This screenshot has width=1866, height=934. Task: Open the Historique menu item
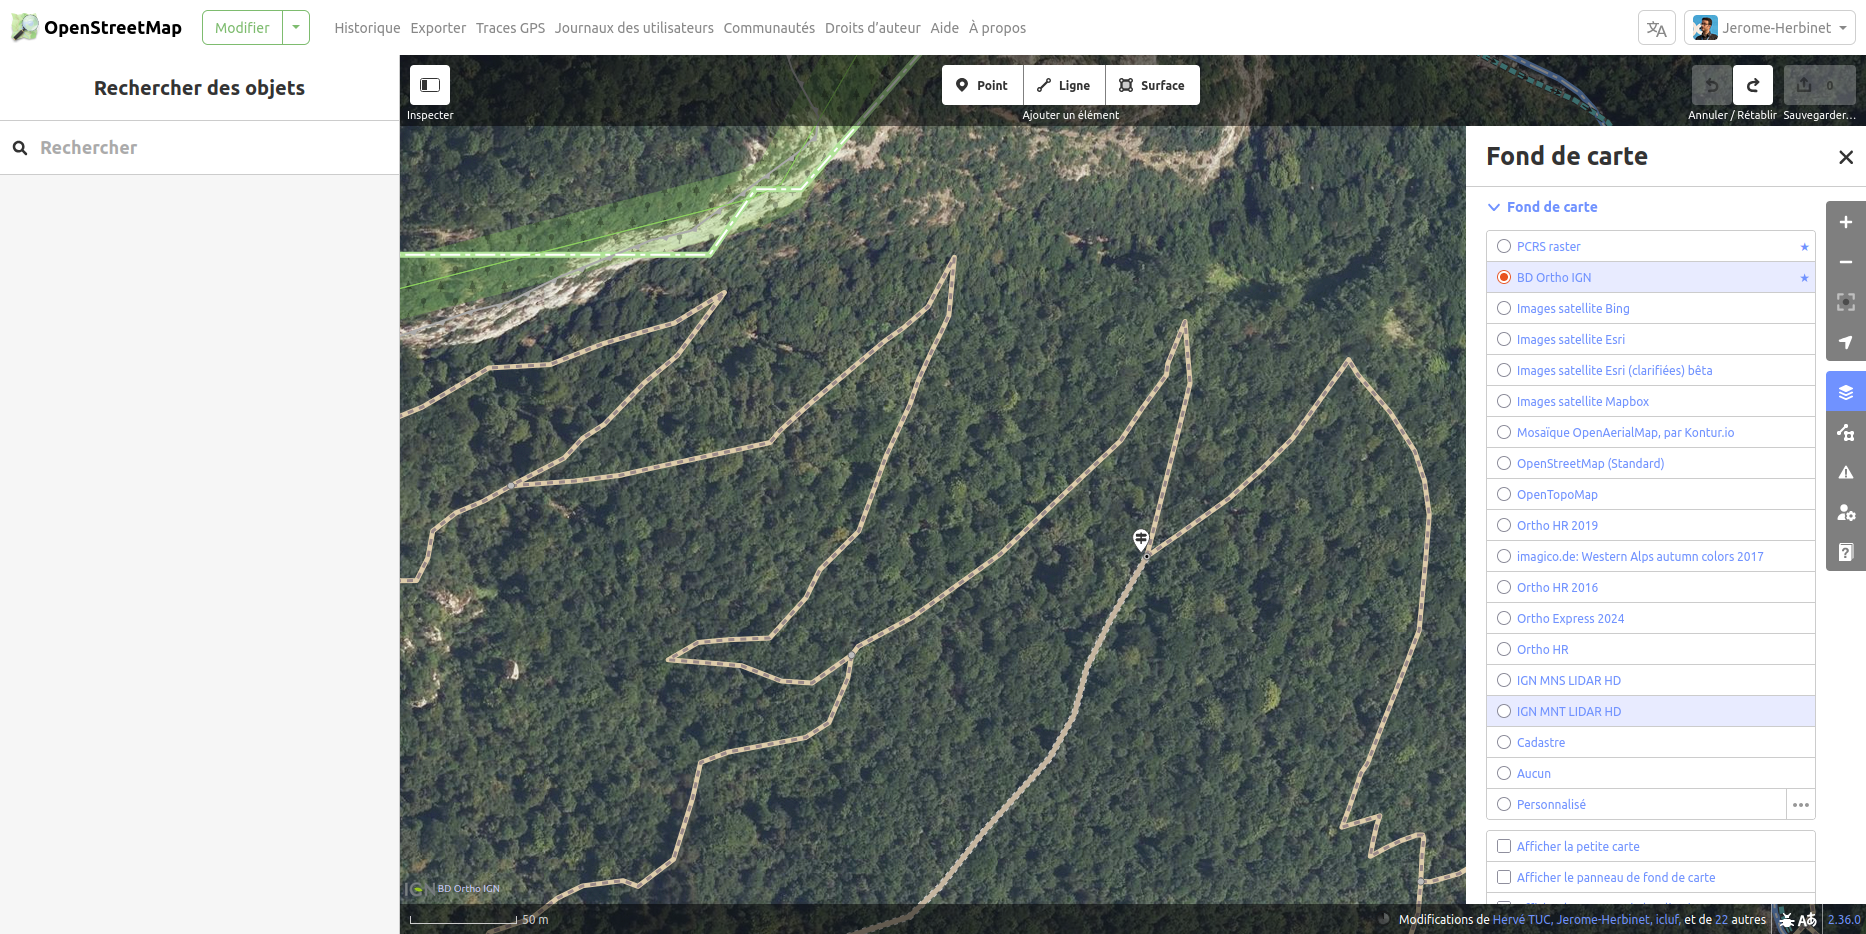[x=367, y=28]
